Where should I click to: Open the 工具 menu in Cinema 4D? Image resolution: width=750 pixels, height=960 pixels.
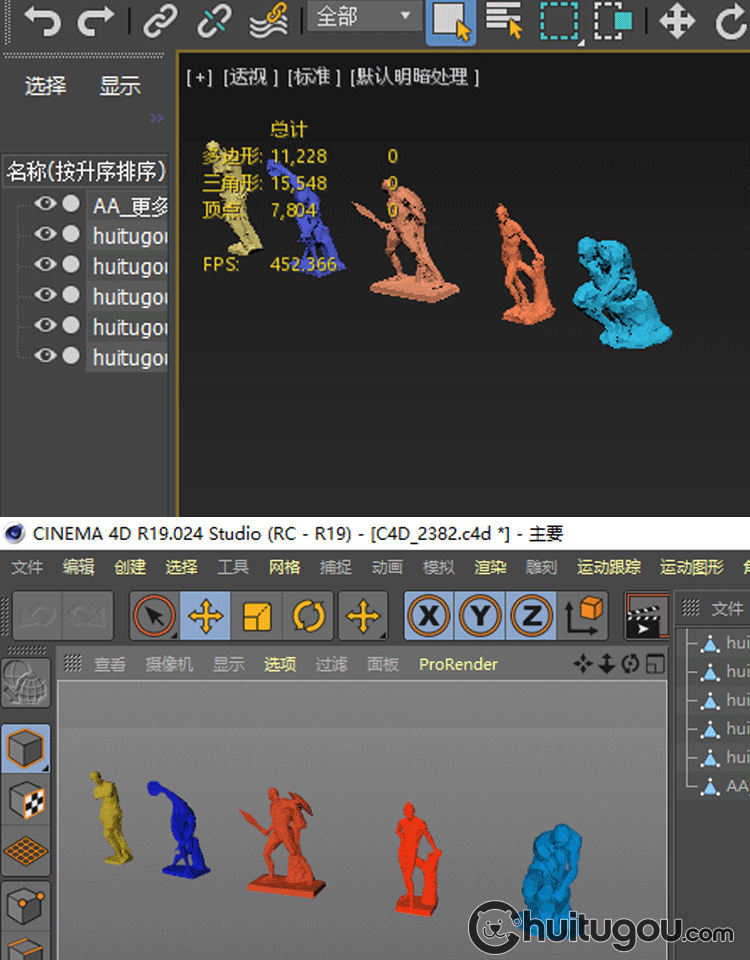click(x=233, y=567)
